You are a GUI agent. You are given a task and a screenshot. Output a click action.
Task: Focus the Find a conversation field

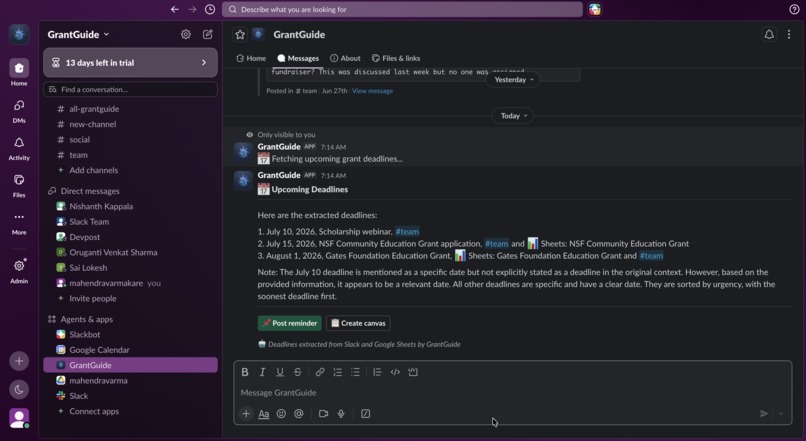click(131, 89)
